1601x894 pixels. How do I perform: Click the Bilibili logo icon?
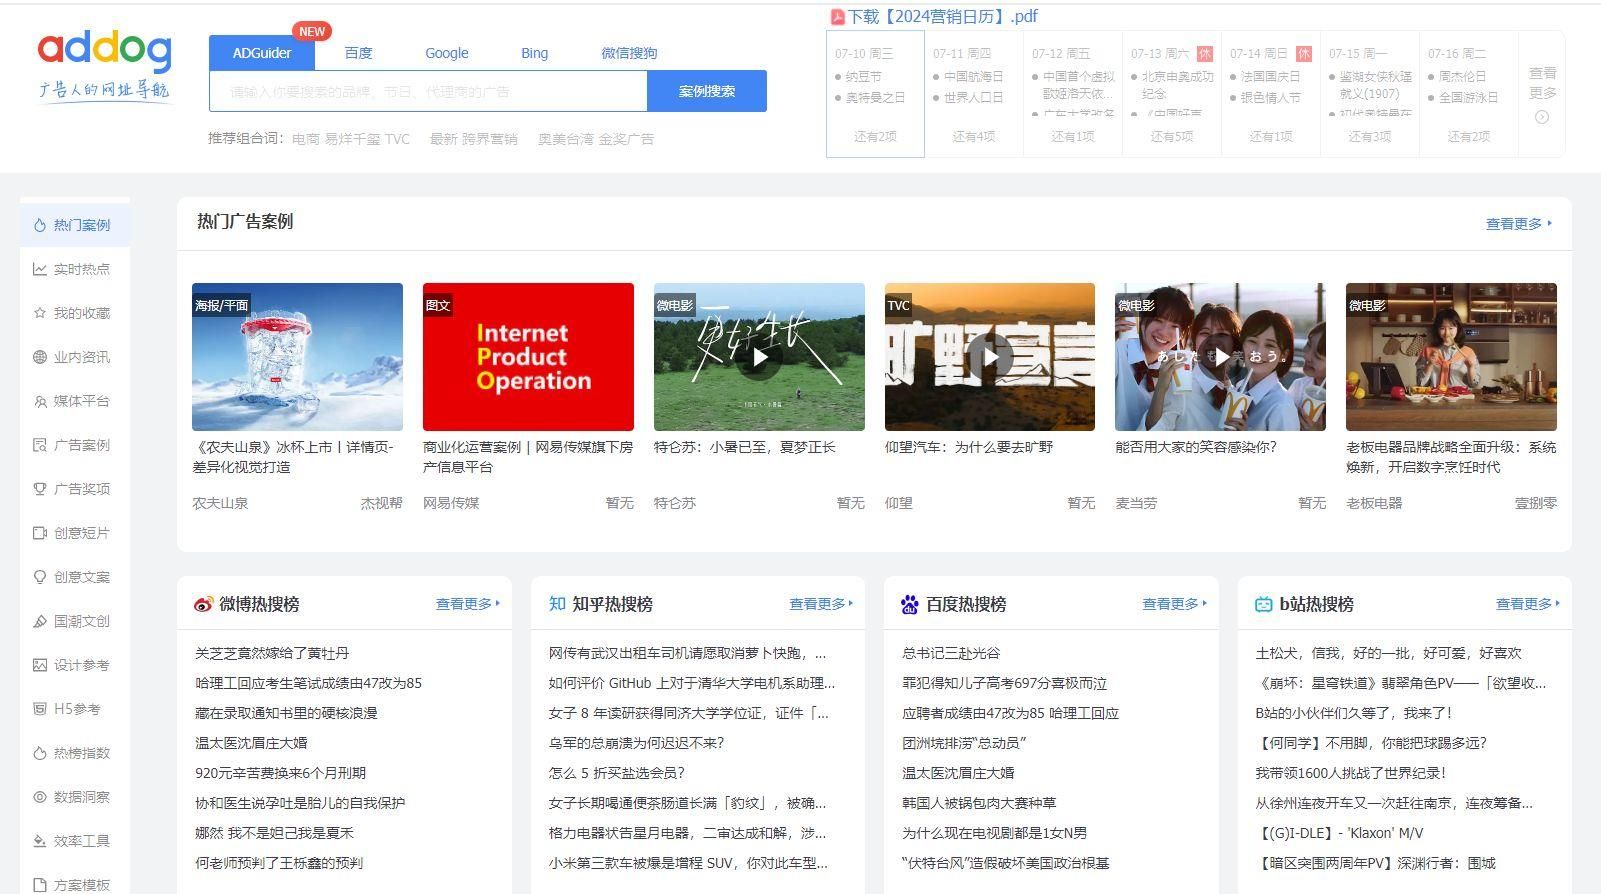[1263, 604]
